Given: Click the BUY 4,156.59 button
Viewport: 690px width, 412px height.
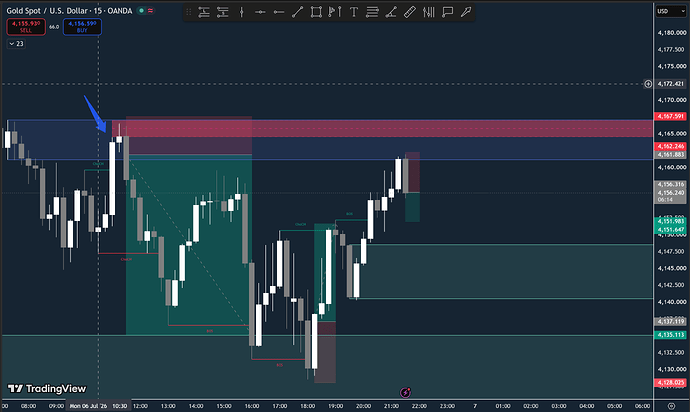Looking at the screenshot, I should [82, 27].
